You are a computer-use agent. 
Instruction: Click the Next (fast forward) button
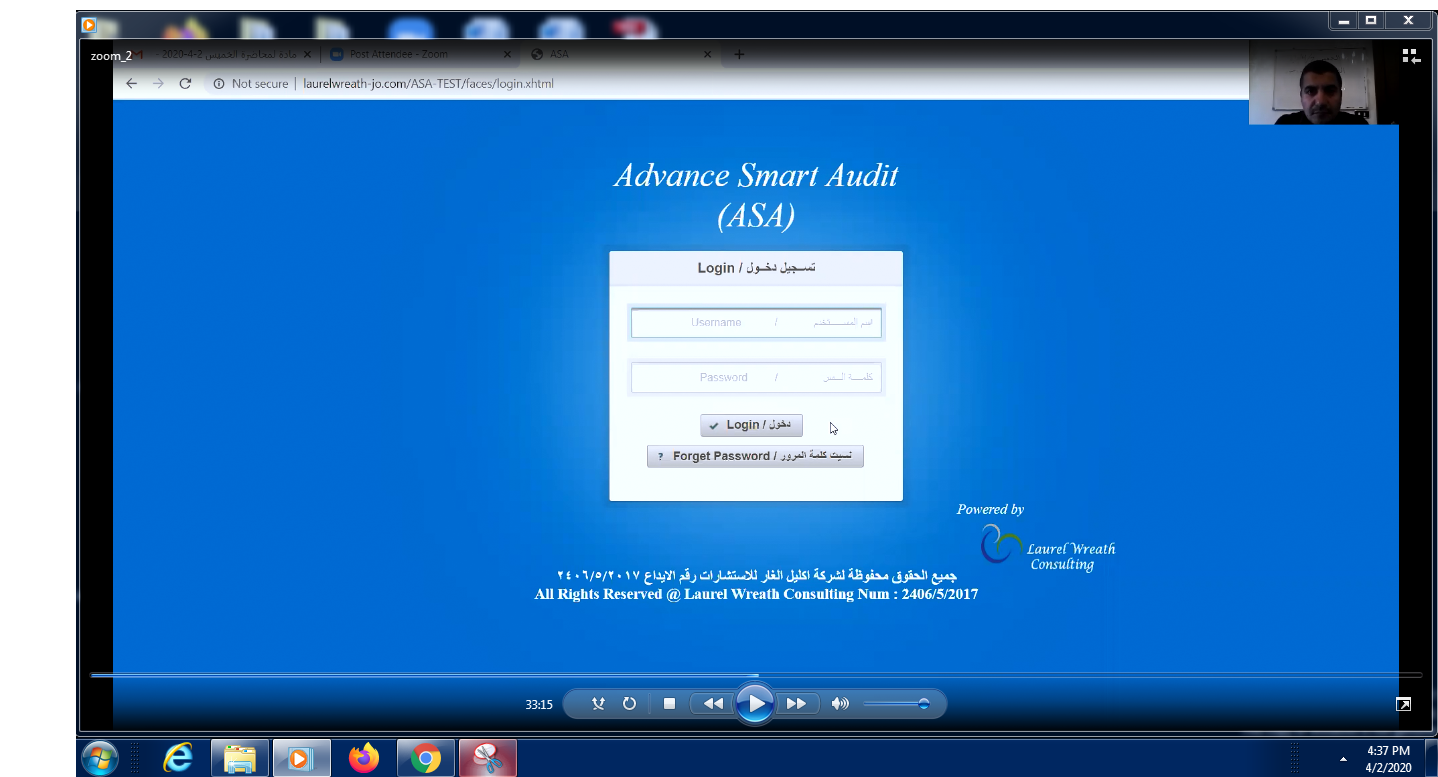pos(797,704)
